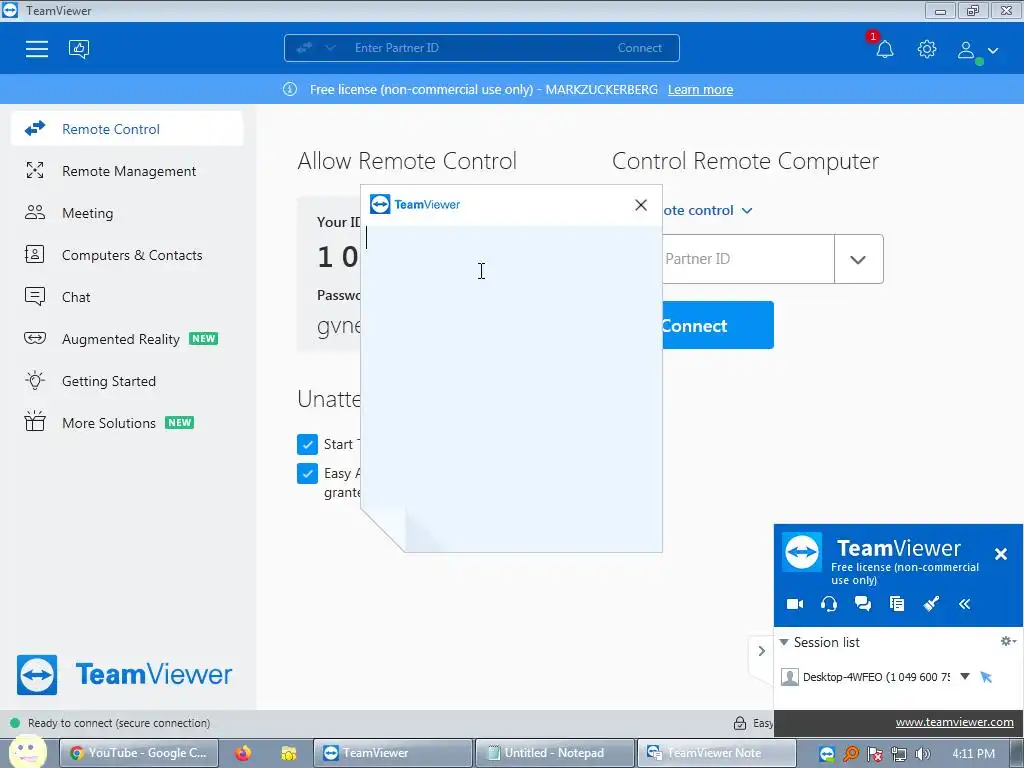
Task: Click the Remote Control arrows icon
Action: pos(35,129)
